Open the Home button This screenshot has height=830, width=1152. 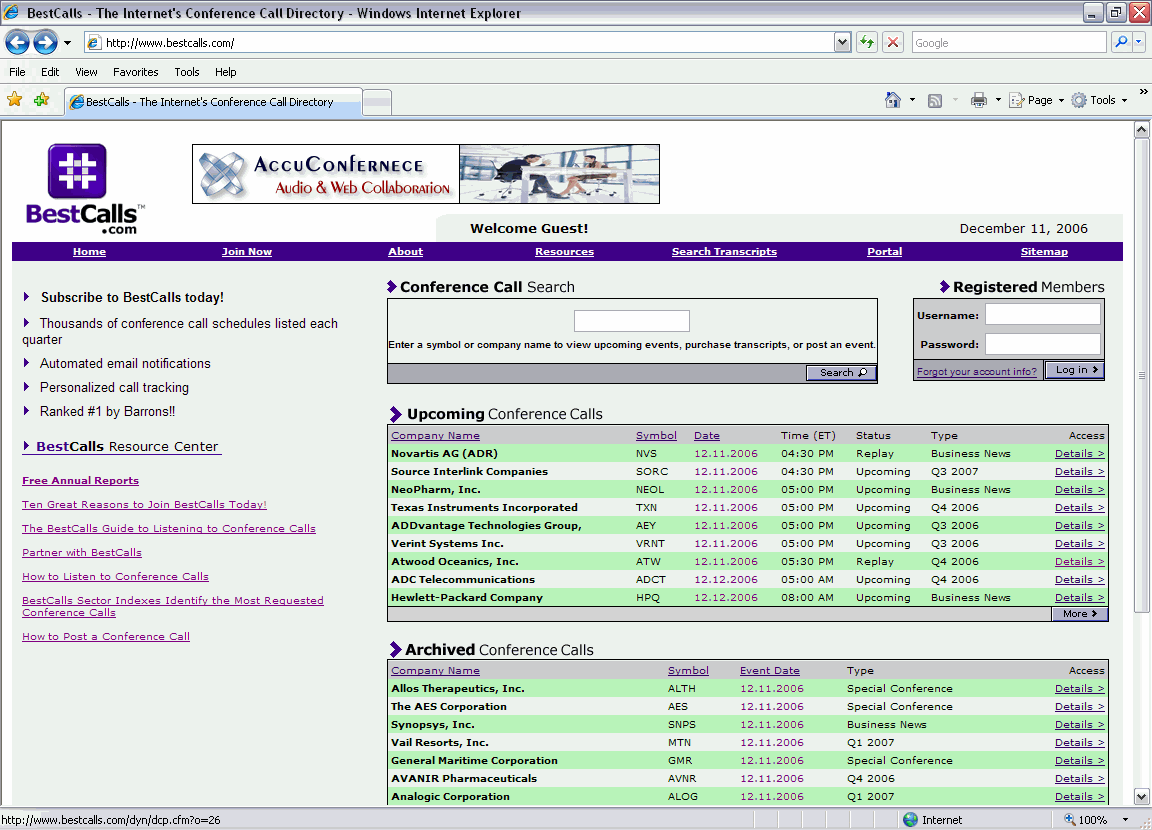pyautogui.click(x=889, y=100)
